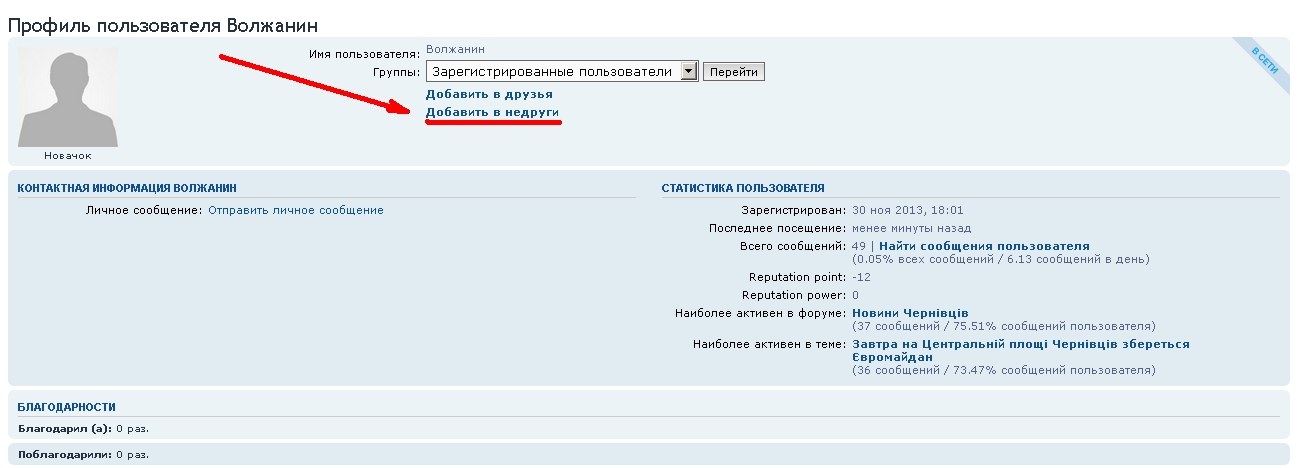Click the 'В сети' online status ribbon
Screen dimensions: 1299x468
click(x=1264, y=56)
